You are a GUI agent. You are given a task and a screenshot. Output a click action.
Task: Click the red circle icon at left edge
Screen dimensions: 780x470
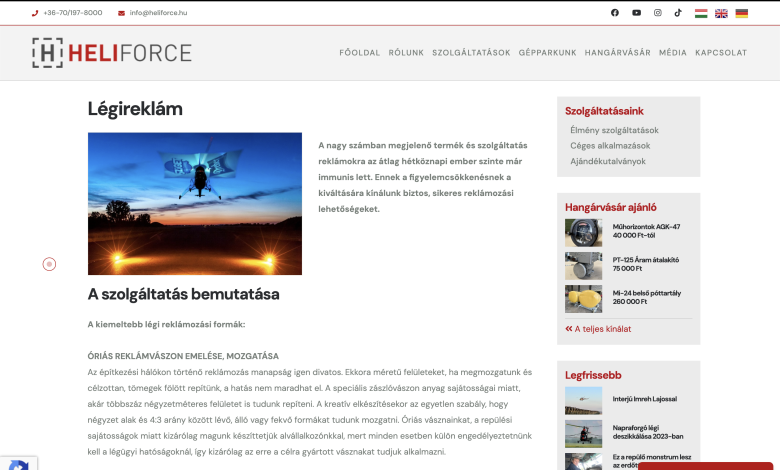pos(49,264)
